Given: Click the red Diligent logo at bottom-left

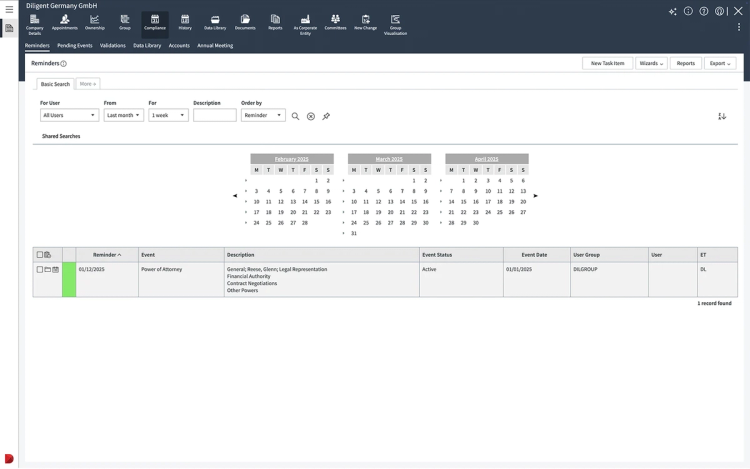Looking at the screenshot, I should tap(9, 458).
